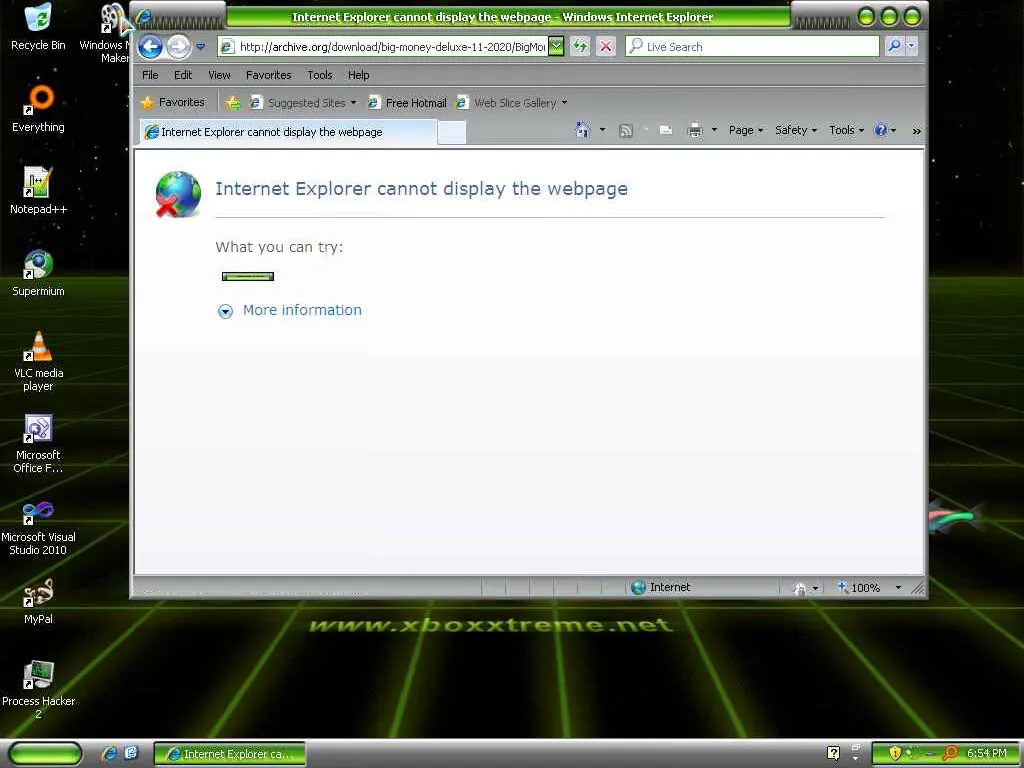Select the Supermium desktop shortcut
Image resolution: width=1024 pixels, height=768 pixels.
point(38,273)
